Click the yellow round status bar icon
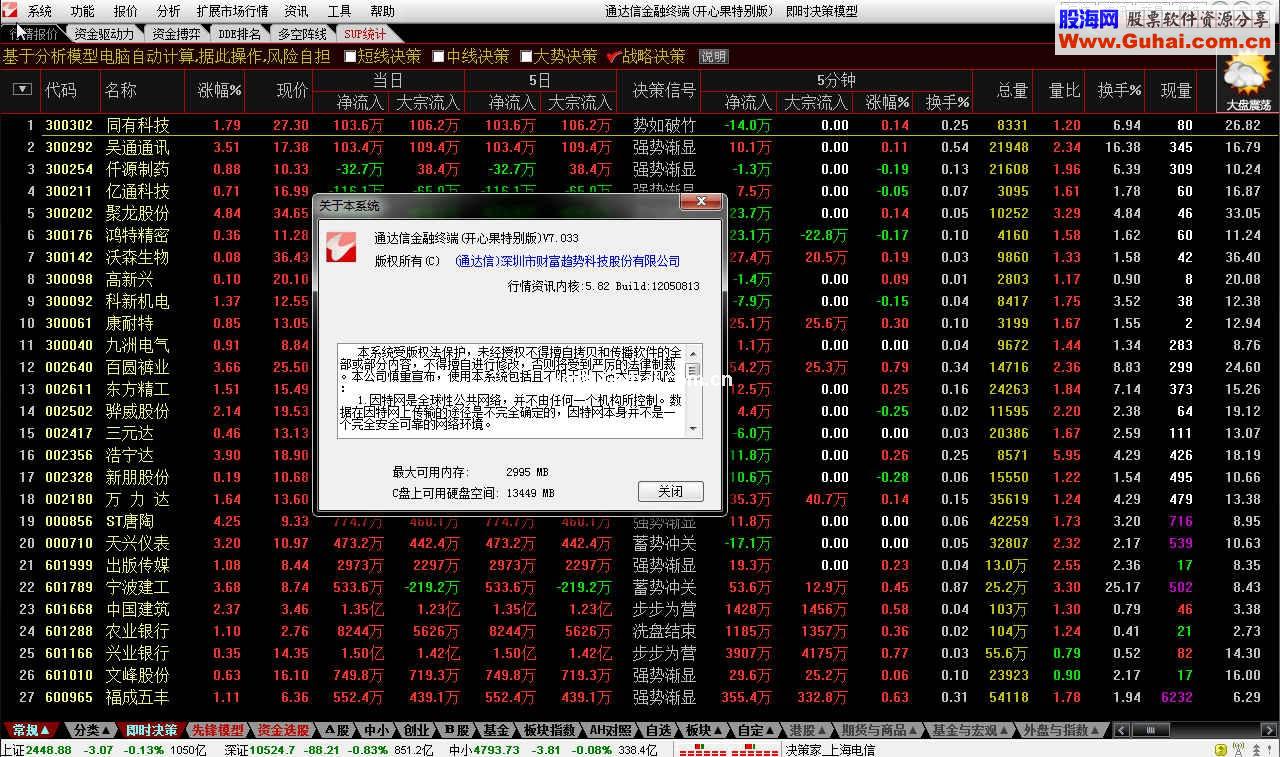Viewport: 1280px width, 757px height. [x=1221, y=750]
